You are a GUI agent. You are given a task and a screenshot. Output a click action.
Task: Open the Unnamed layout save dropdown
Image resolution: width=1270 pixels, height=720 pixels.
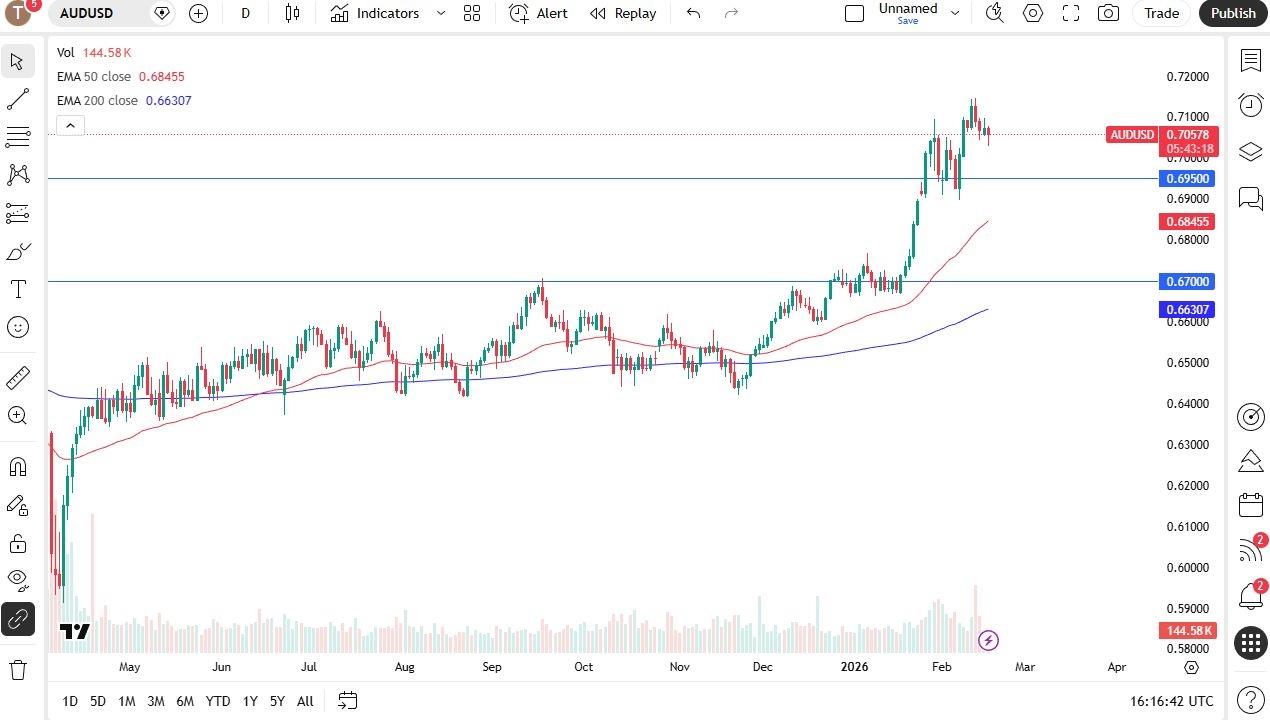pyautogui.click(x=955, y=13)
